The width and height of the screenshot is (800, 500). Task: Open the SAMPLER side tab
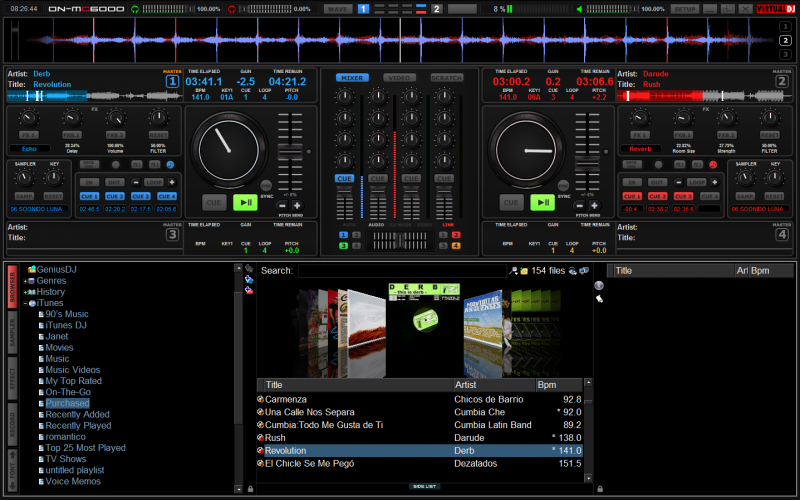coord(12,333)
